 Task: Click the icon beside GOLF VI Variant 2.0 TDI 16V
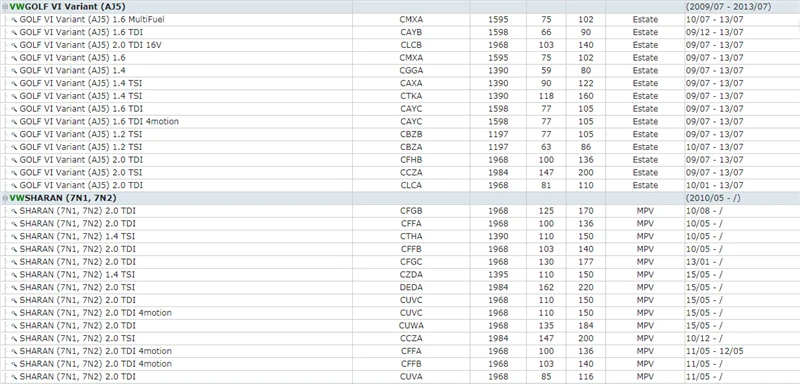pyautogui.click(x=14, y=45)
